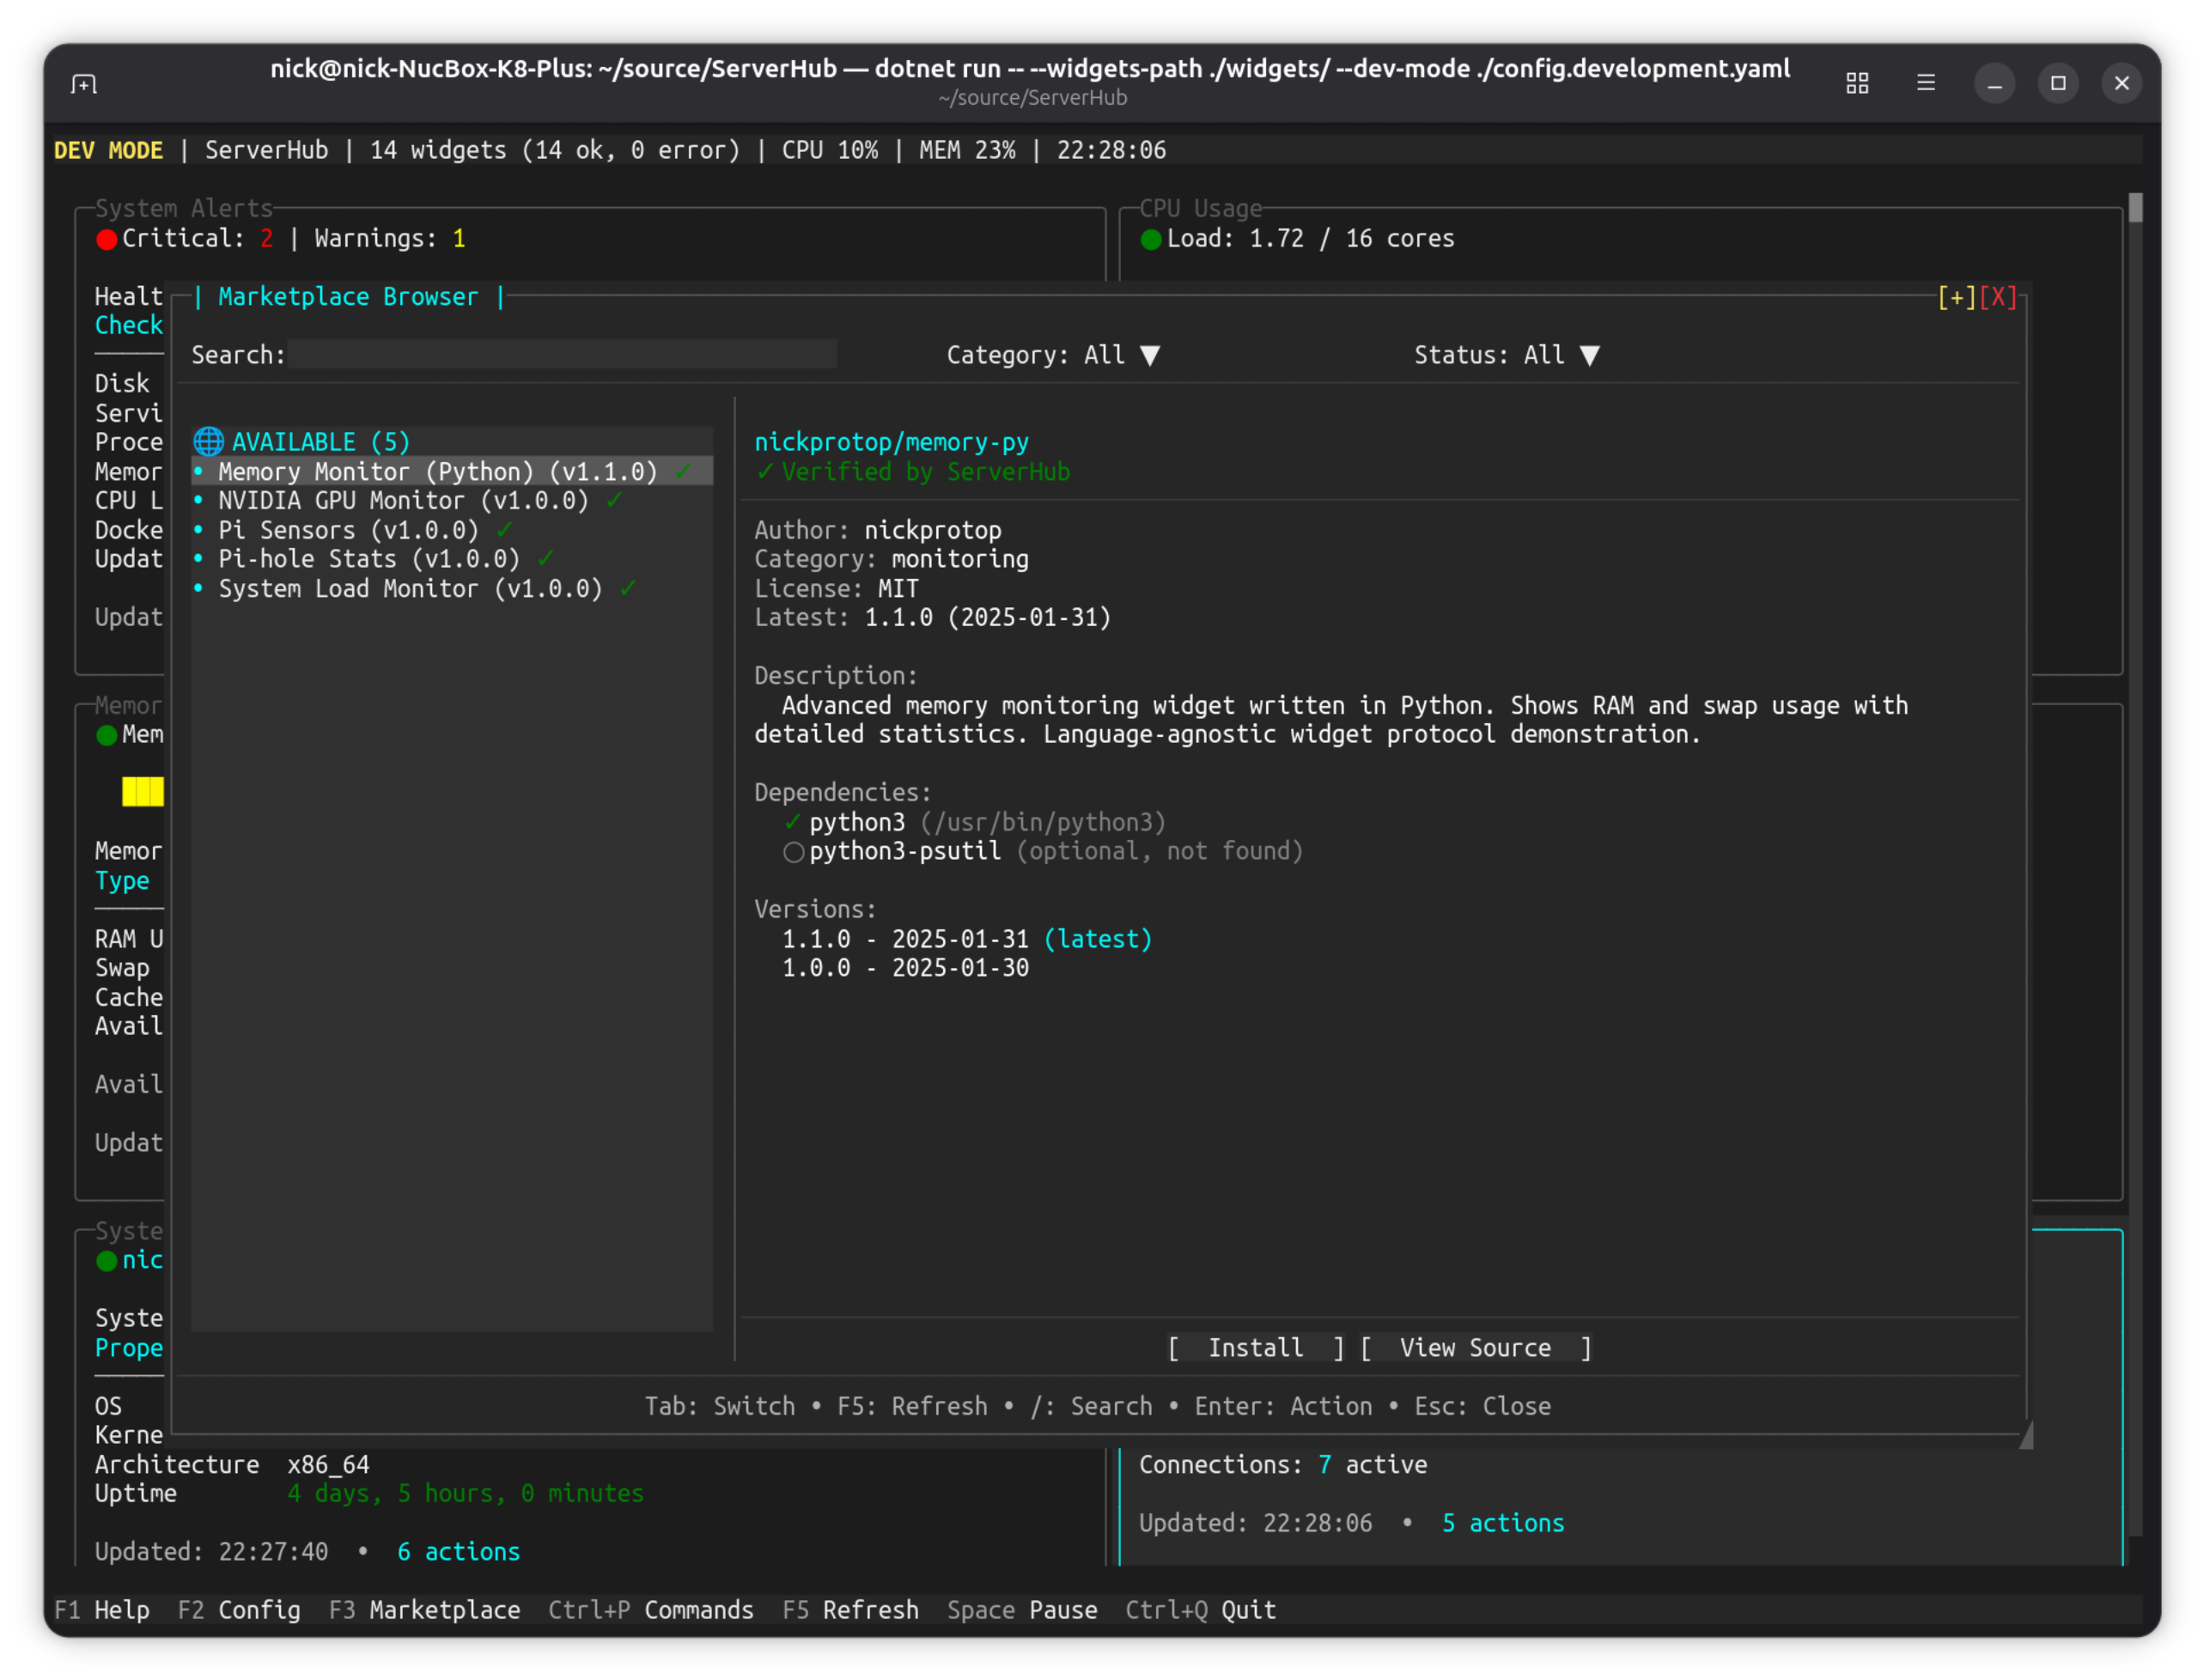Click the Verified by ServerHub checkmark
2204x1680 pixels.
click(765, 472)
